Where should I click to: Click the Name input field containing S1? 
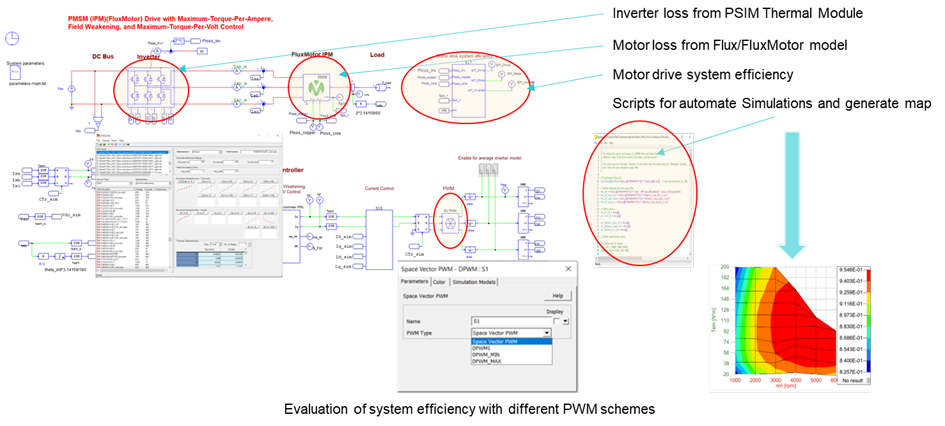pos(510,321)
